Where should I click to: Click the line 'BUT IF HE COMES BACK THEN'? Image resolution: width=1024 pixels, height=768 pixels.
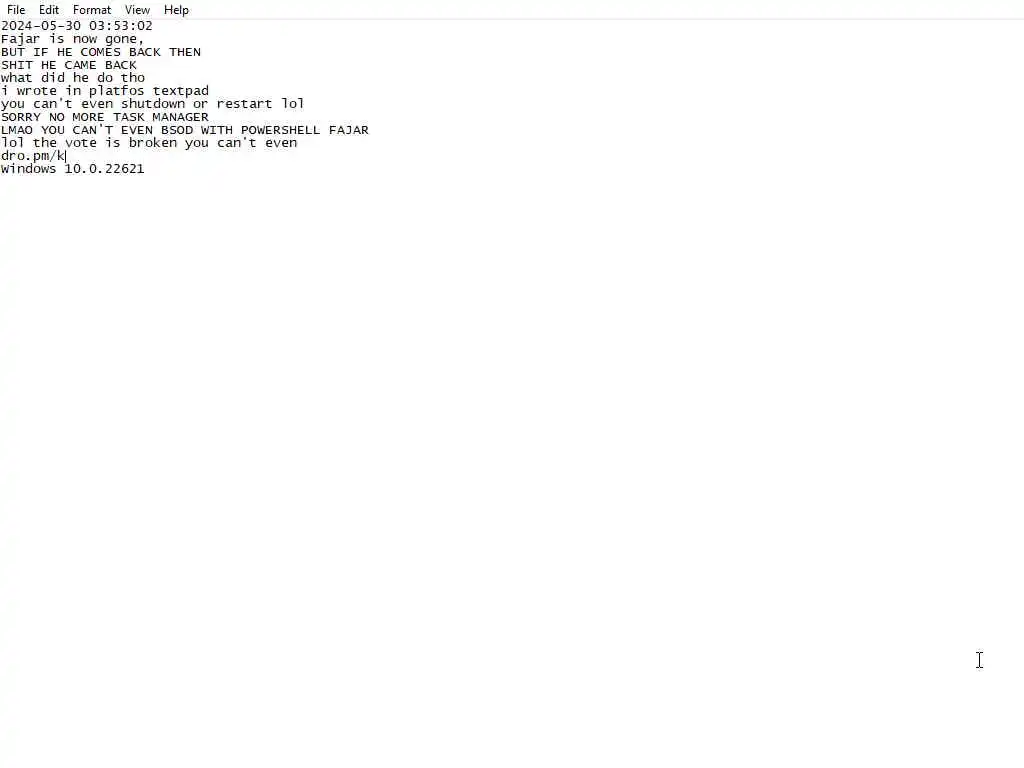pyautogui.click(x=101, y=52)
